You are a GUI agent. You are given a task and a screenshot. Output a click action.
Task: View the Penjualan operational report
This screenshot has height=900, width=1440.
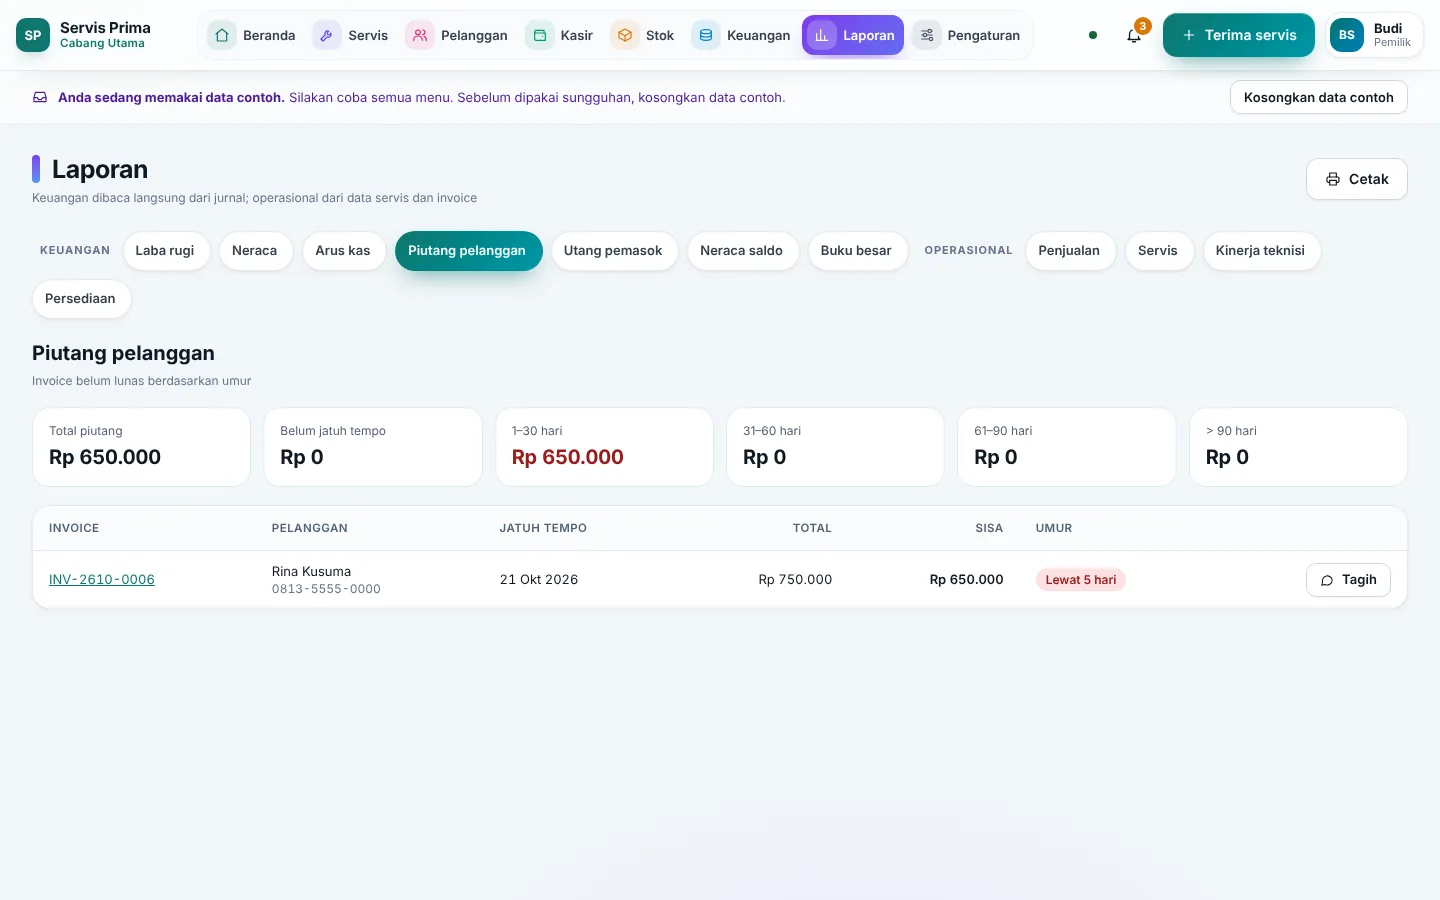(x=1069, y=251)
